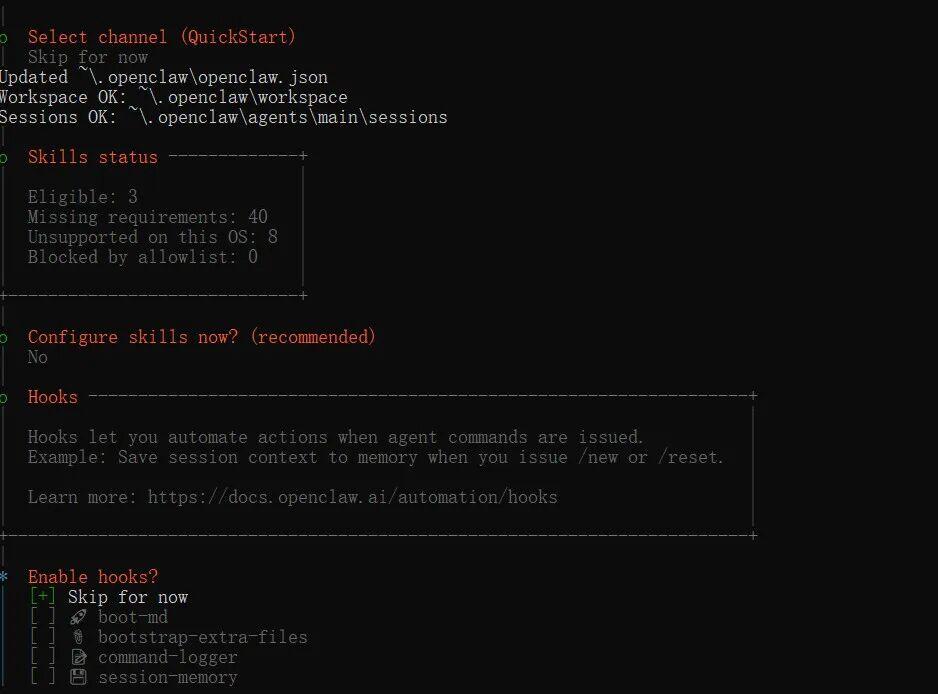
Task: Tick the command-logger checkbox
Action: [42, 657]
